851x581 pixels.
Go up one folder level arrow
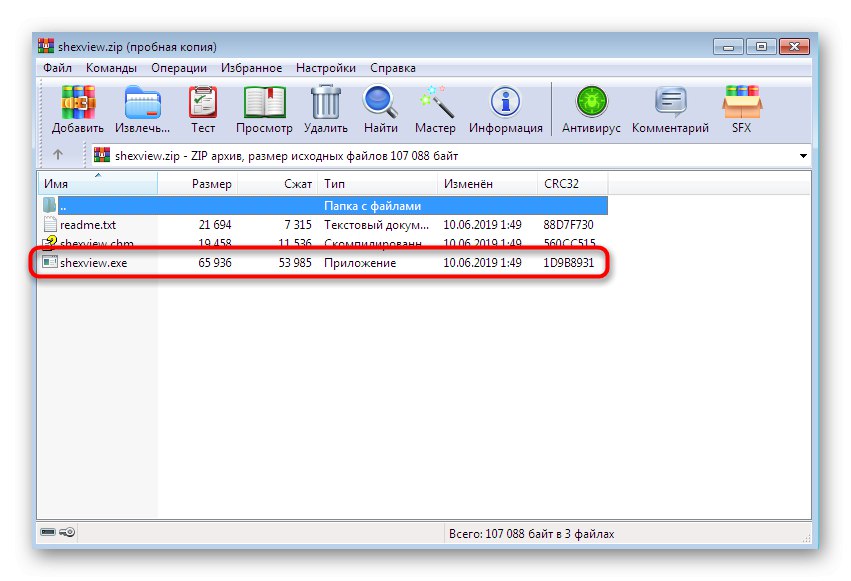point(58,155)
